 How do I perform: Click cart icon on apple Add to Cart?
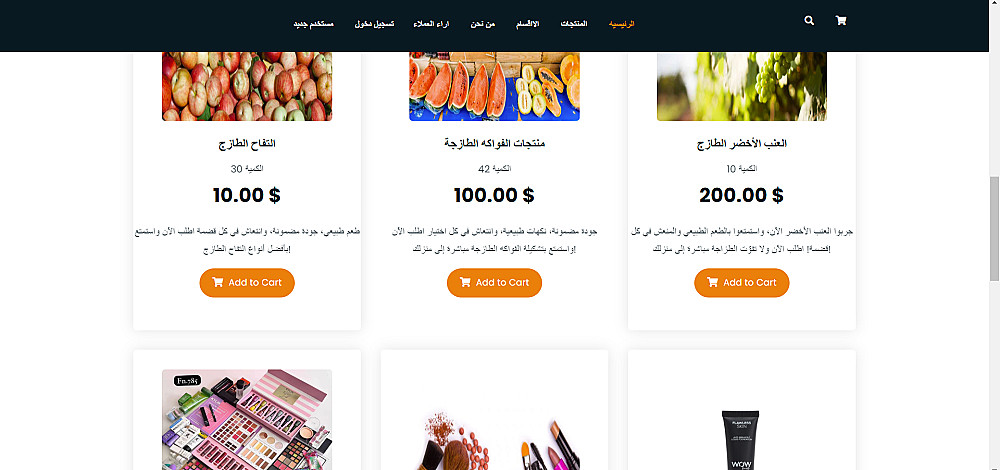pyautogui.click(x=217, y=283)
